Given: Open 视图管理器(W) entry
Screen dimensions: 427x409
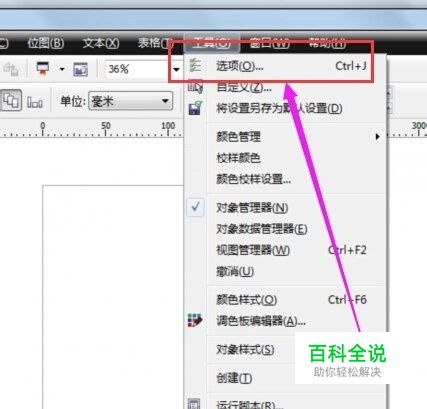Looking at the screenshot, I should [285, 250].
